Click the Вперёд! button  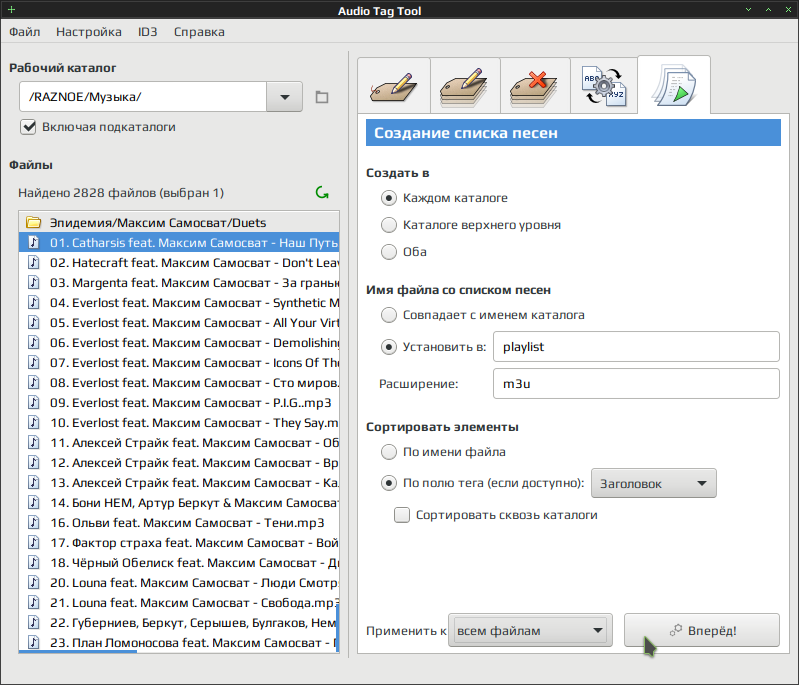tap(702, 630)
